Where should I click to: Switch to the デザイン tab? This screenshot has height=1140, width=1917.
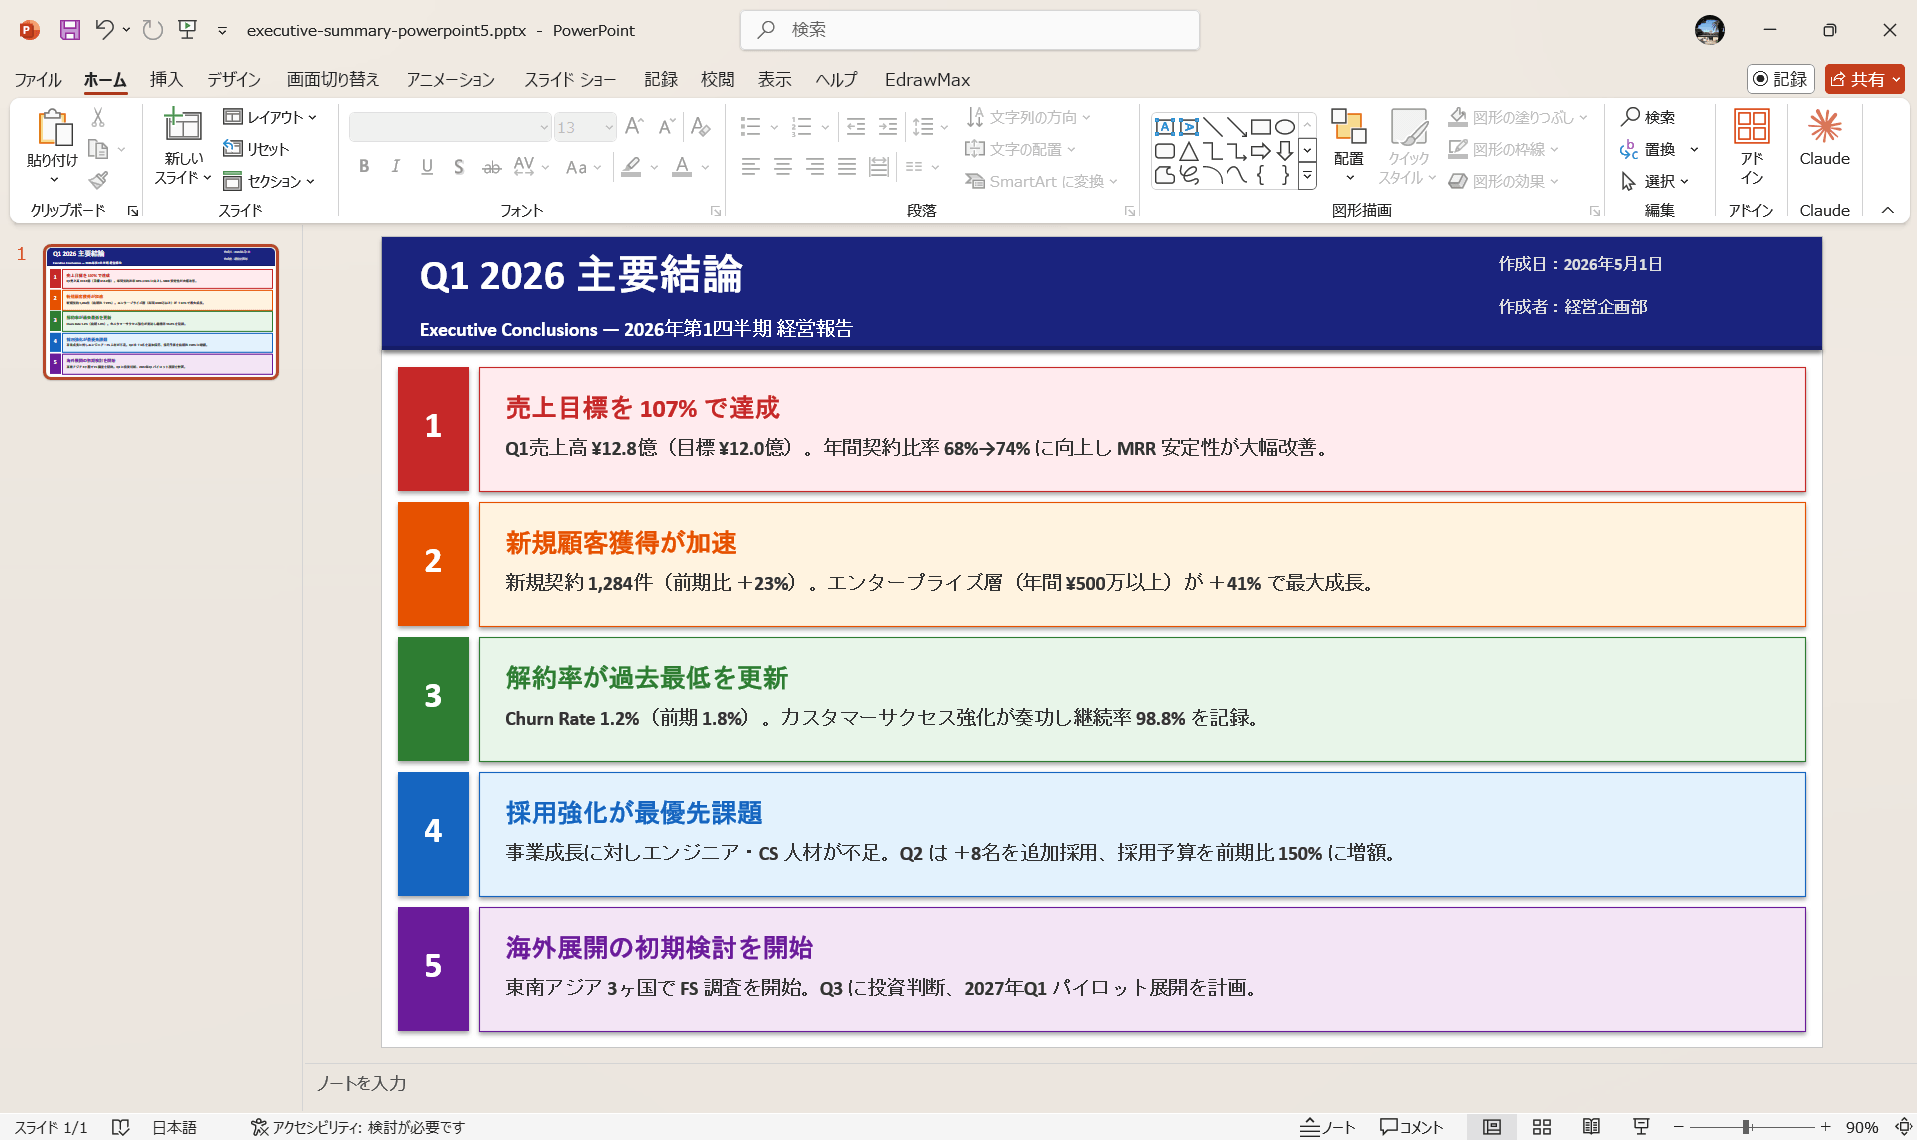click(234, 79)
